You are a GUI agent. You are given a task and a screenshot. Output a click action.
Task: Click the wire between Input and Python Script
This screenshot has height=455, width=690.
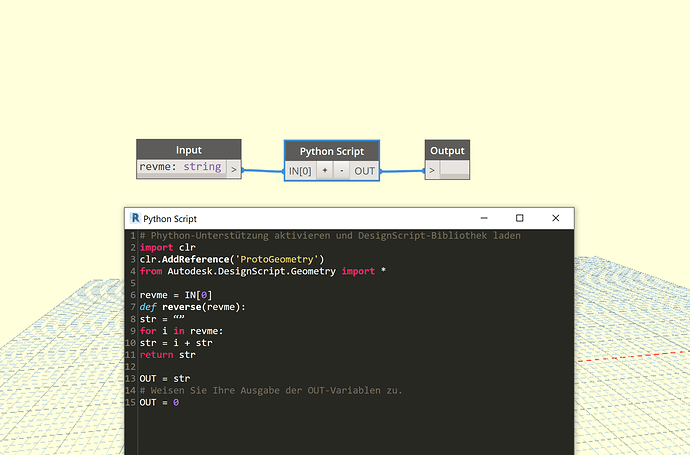(263, 171)
